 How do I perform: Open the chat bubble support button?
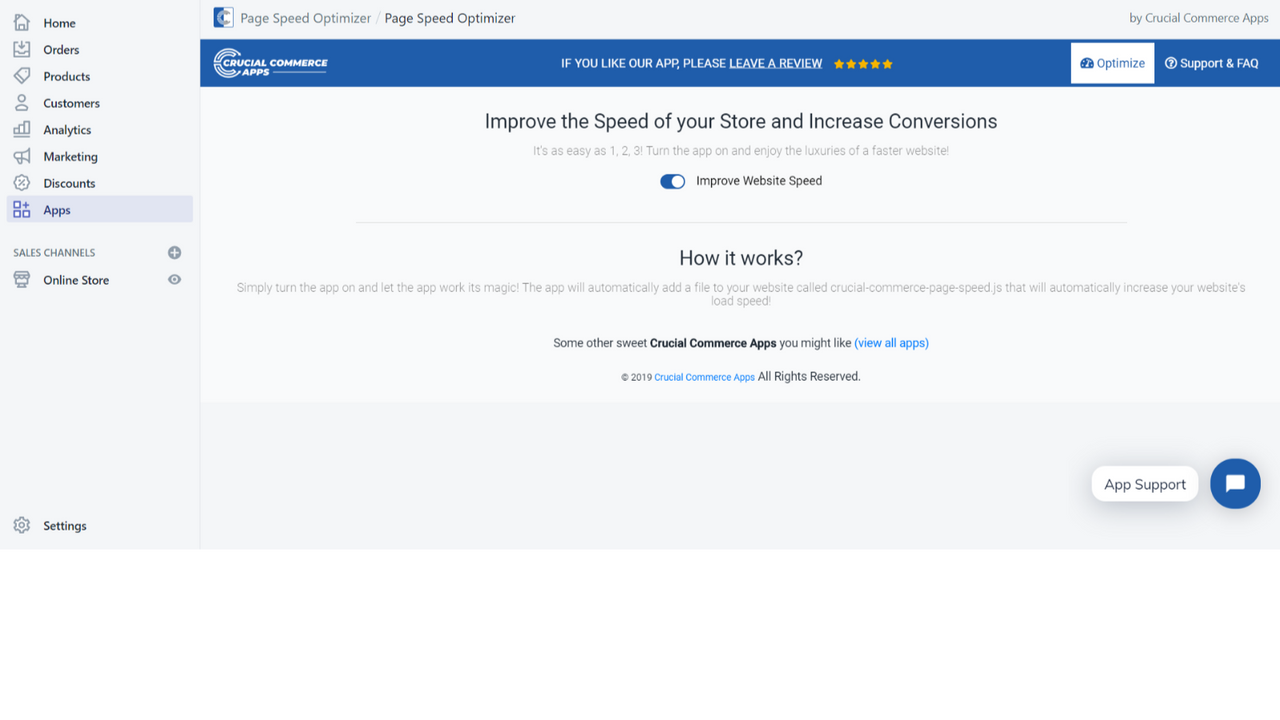pos(1235,484)
